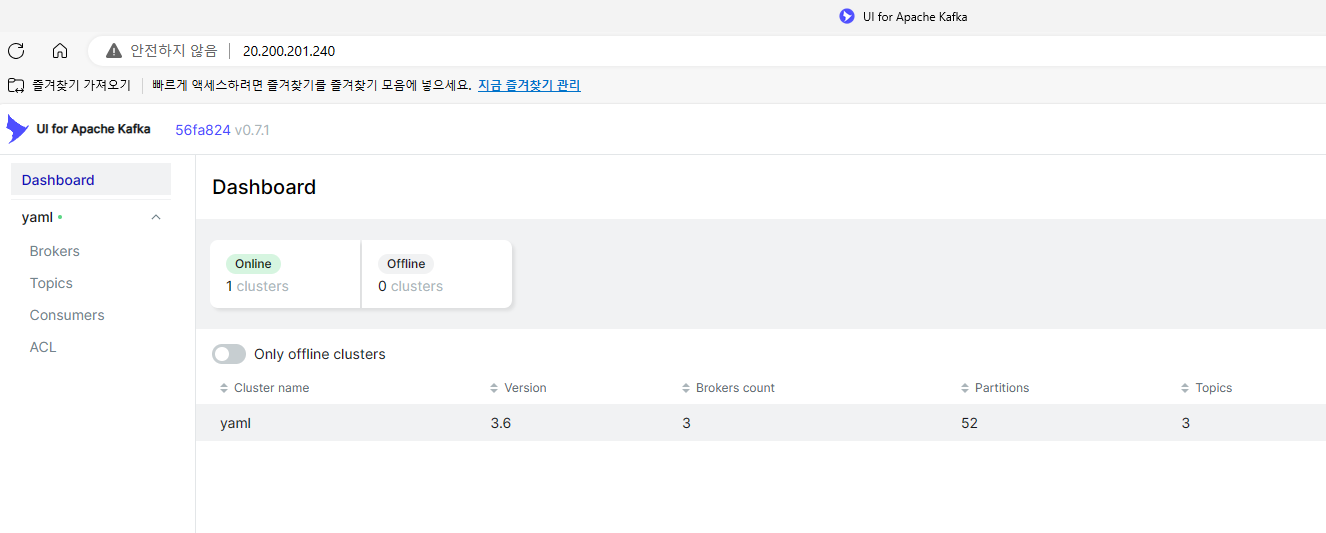Click the 1 clusters online count

(x=257, y=286)
